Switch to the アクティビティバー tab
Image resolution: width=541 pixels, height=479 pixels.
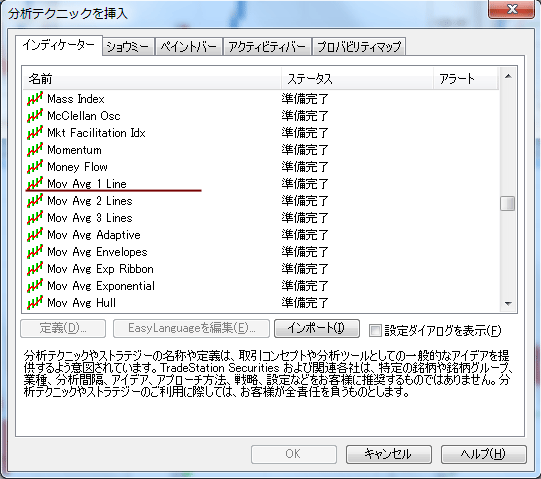pyautogui.click(x=267, y=47)
